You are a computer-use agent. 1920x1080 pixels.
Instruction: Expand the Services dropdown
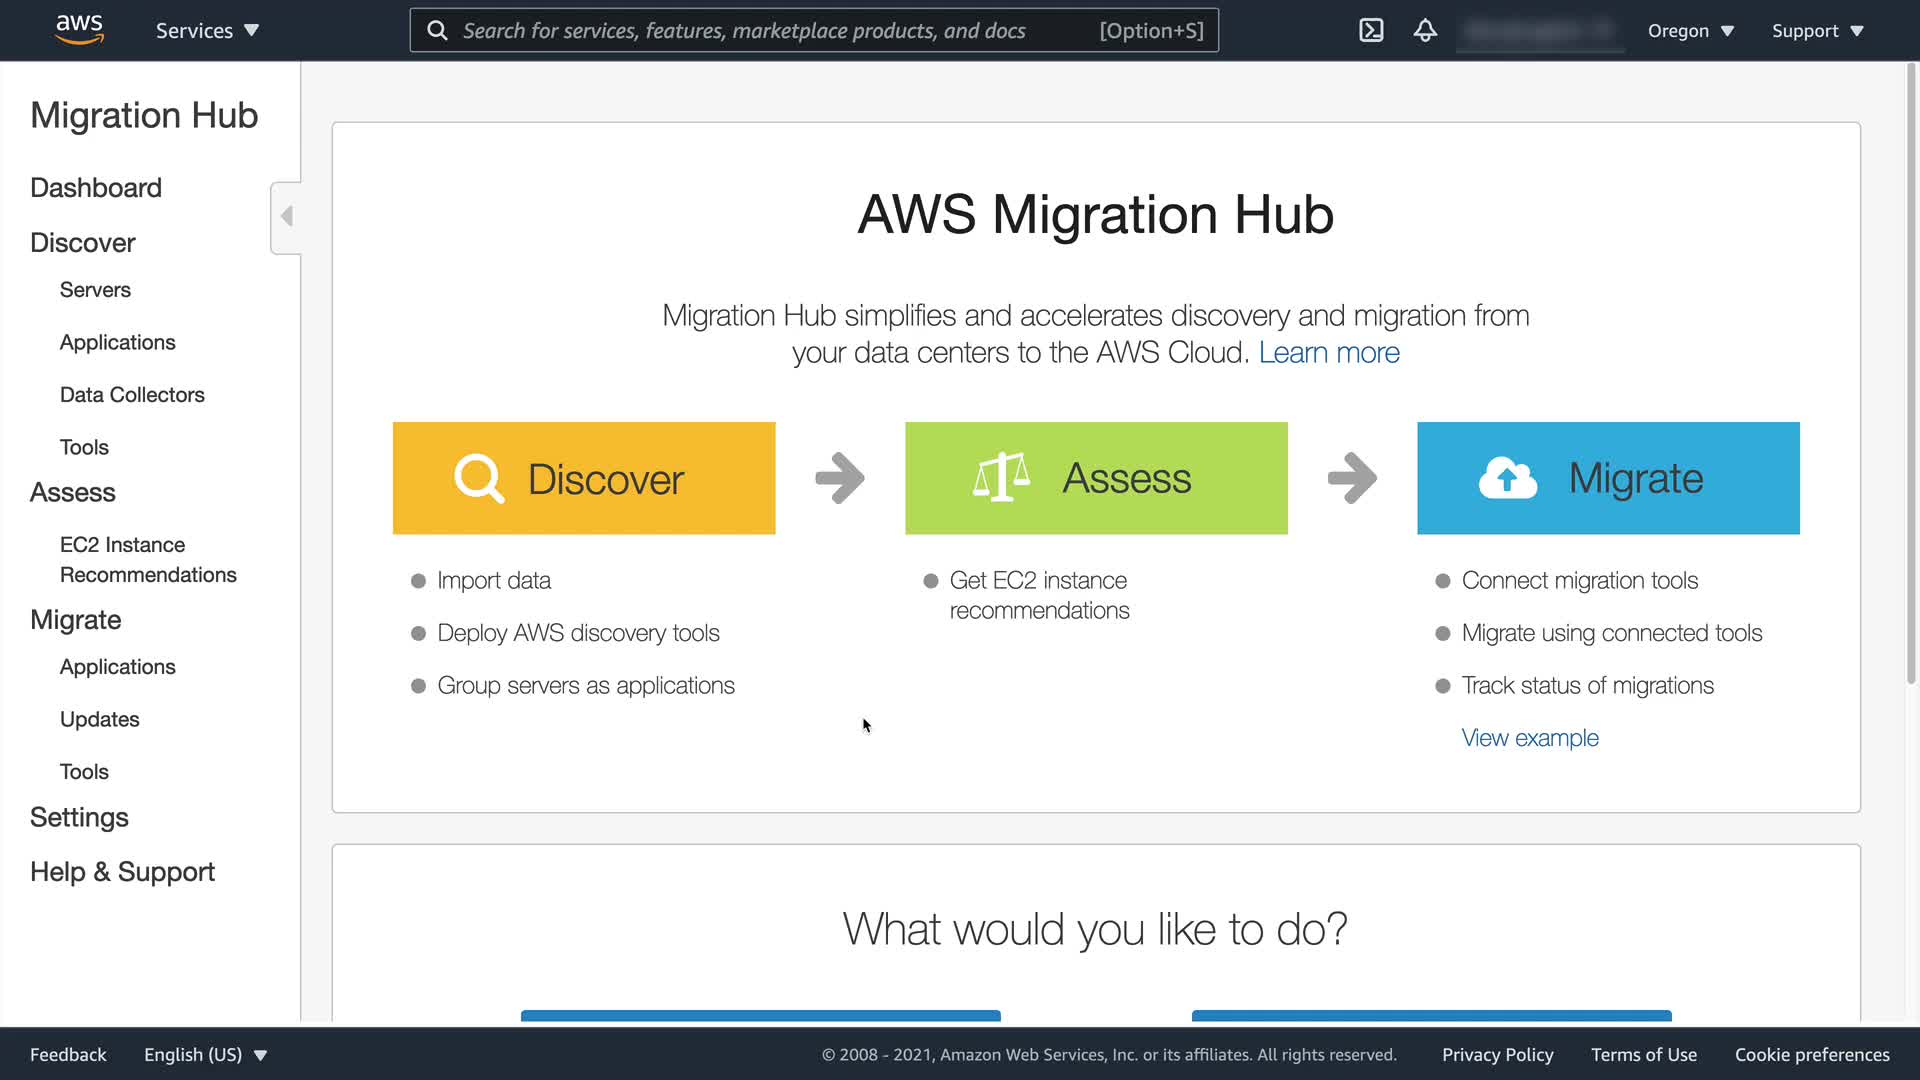[x=207, y=30]
